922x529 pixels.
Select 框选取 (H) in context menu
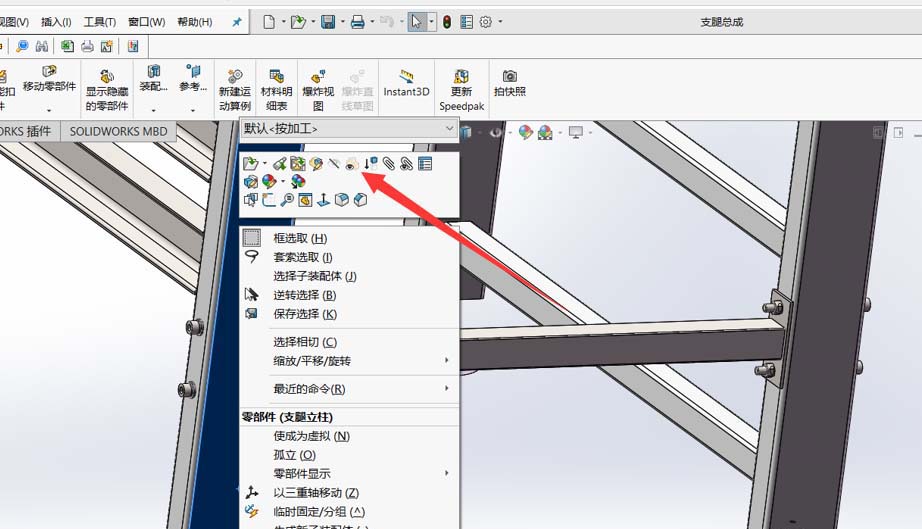click(x=349, y=238)
